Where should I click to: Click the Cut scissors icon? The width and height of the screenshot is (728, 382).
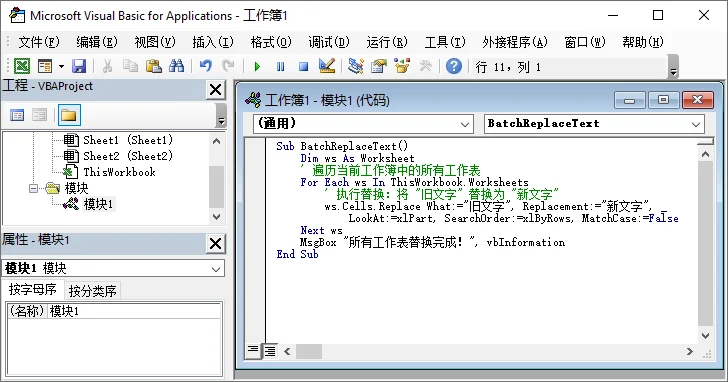click(x=107, y=66)
